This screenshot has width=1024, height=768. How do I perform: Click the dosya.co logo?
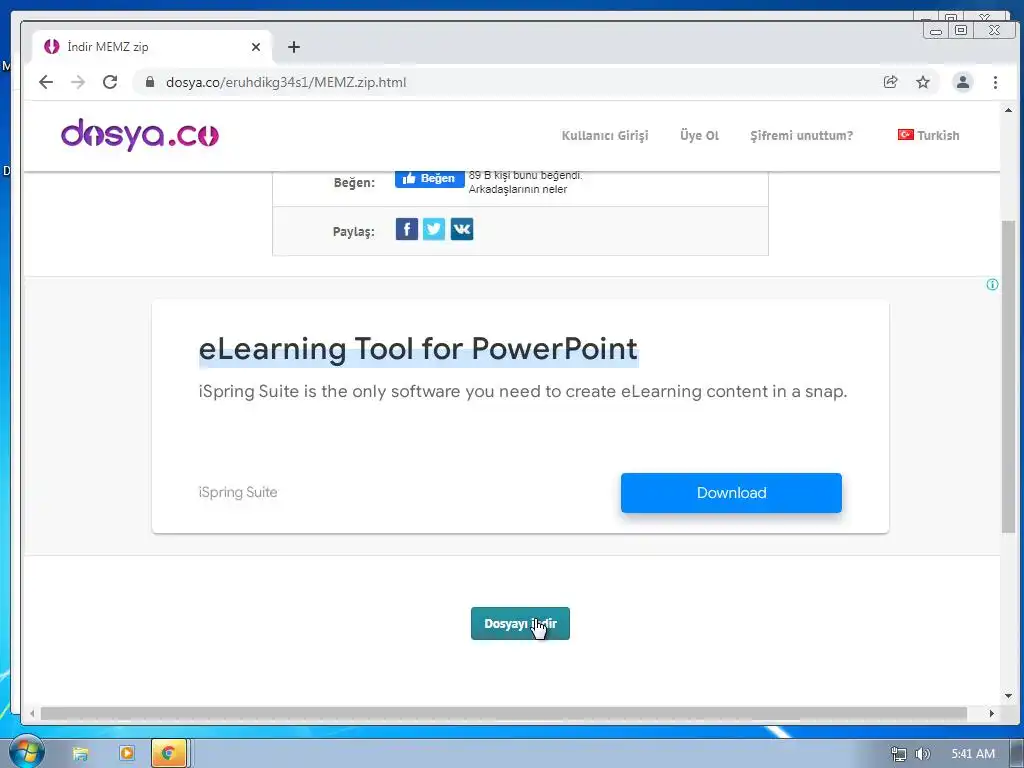click(x=140, y=135)
